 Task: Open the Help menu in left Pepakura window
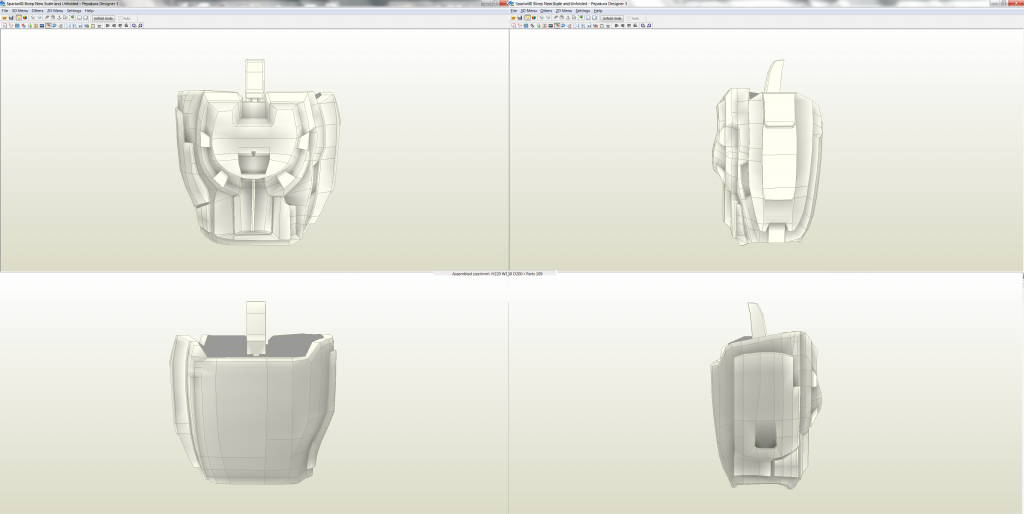[x=89, y=11]
